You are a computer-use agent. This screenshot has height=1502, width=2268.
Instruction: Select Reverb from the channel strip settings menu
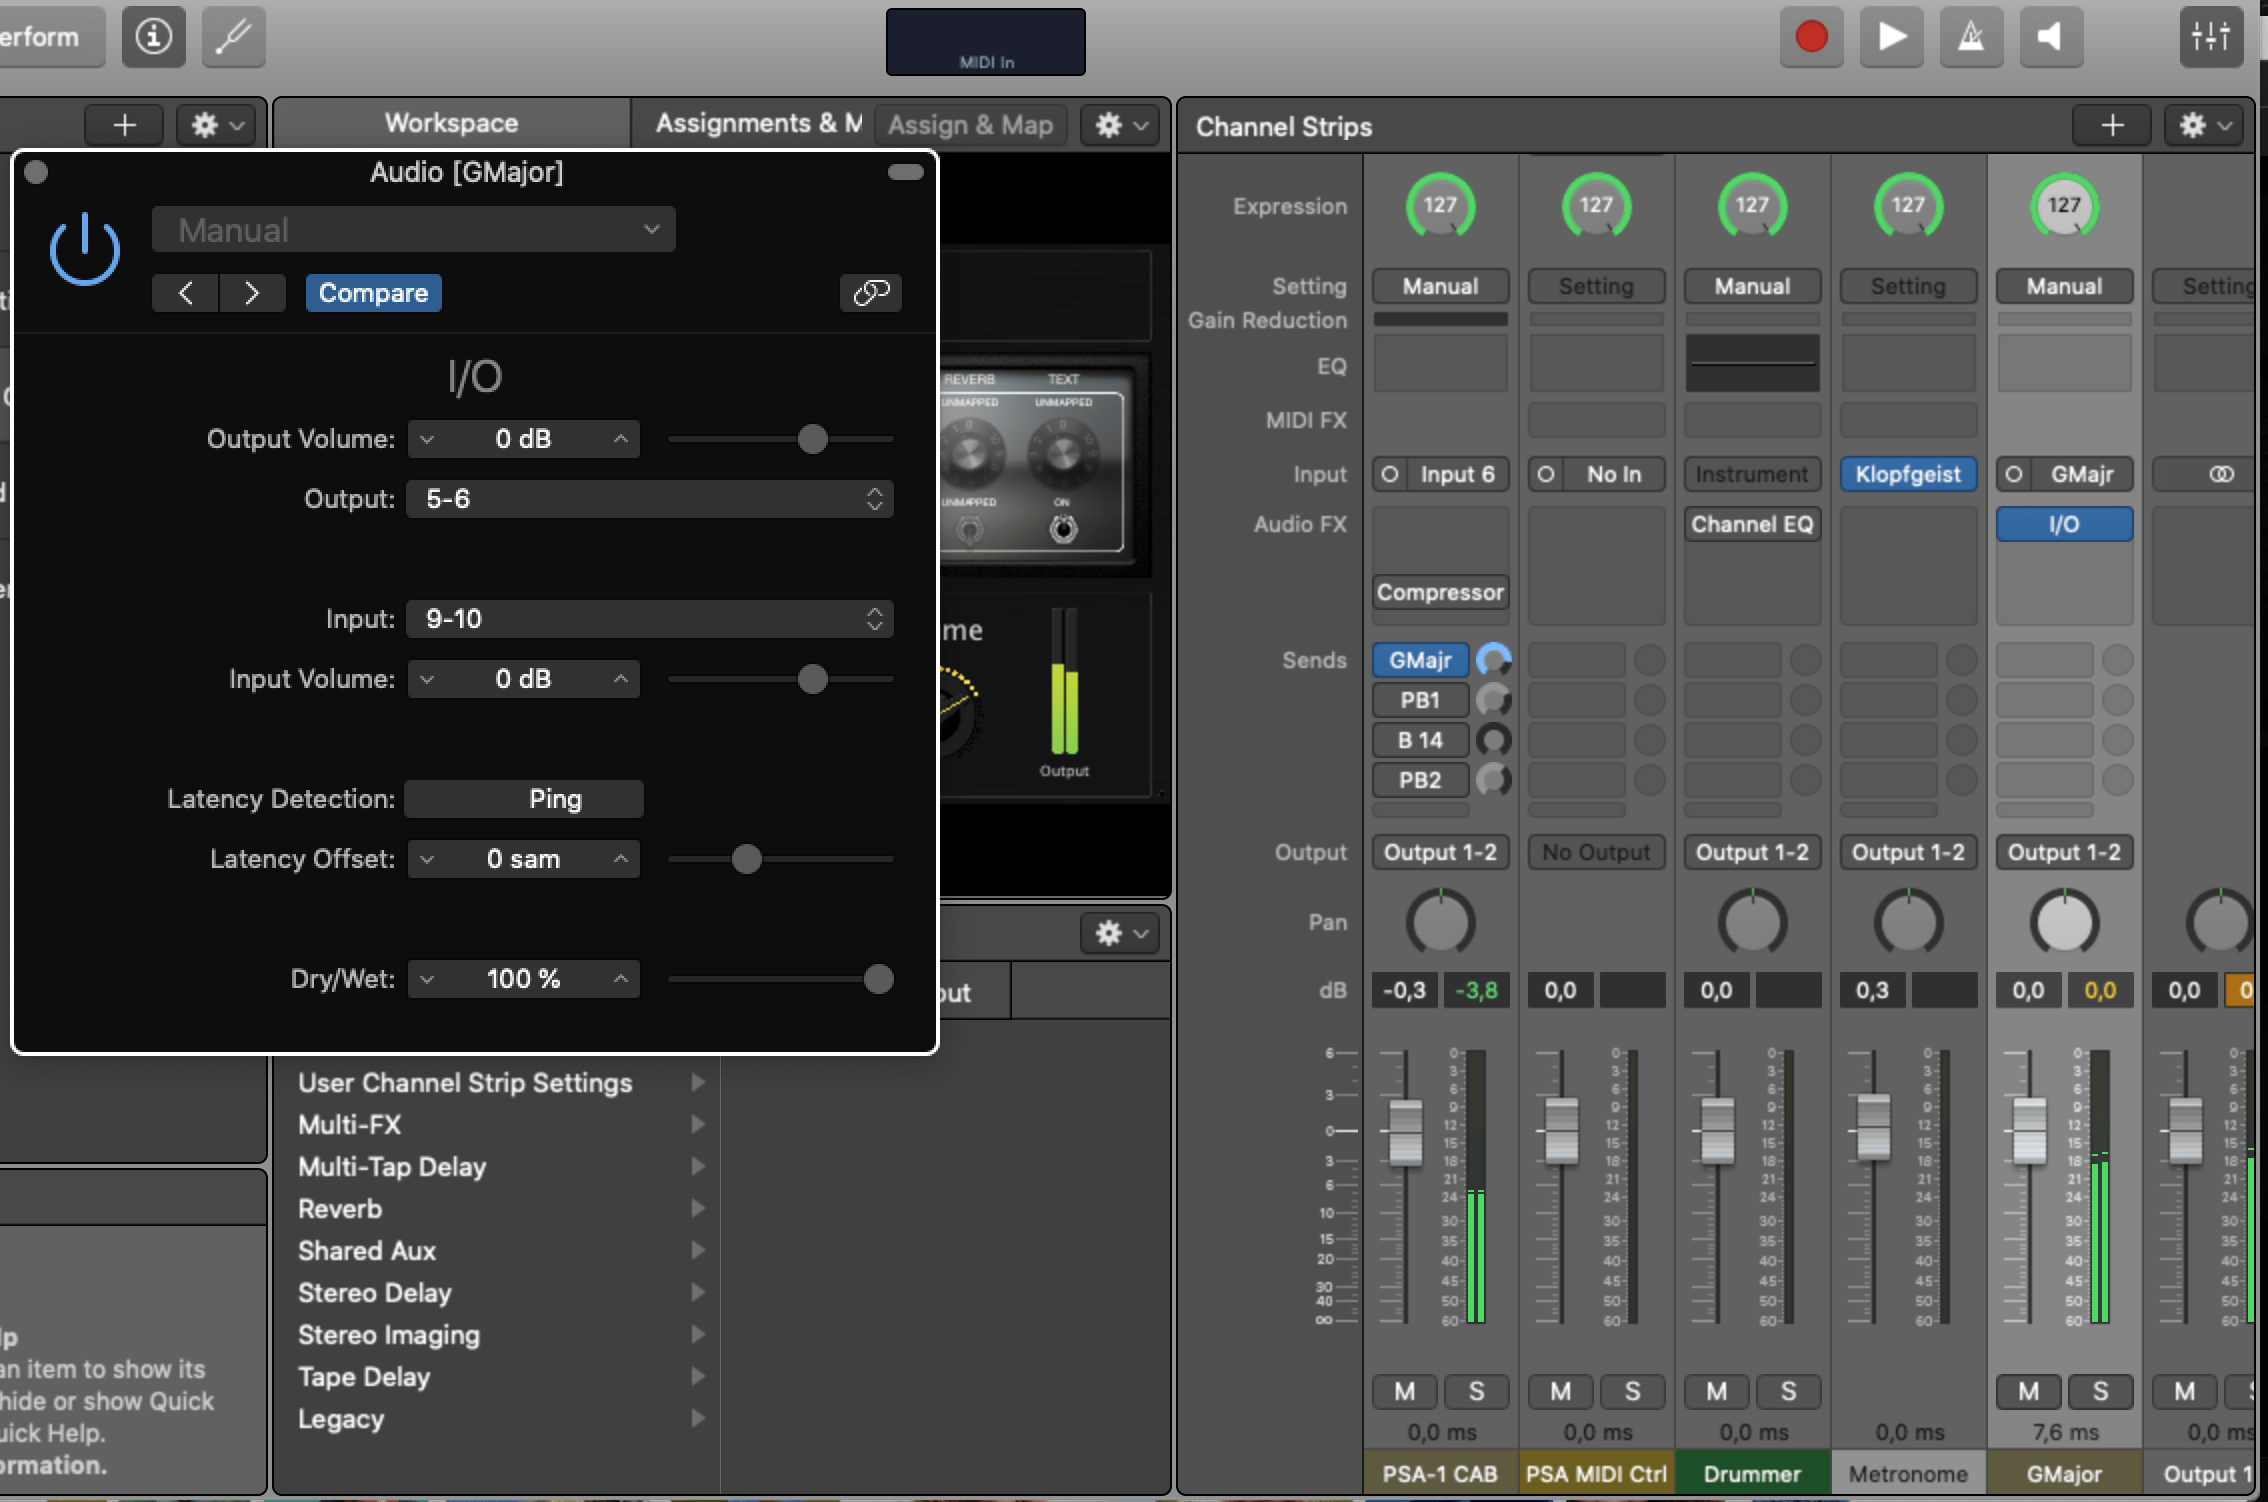(340, 1208)
